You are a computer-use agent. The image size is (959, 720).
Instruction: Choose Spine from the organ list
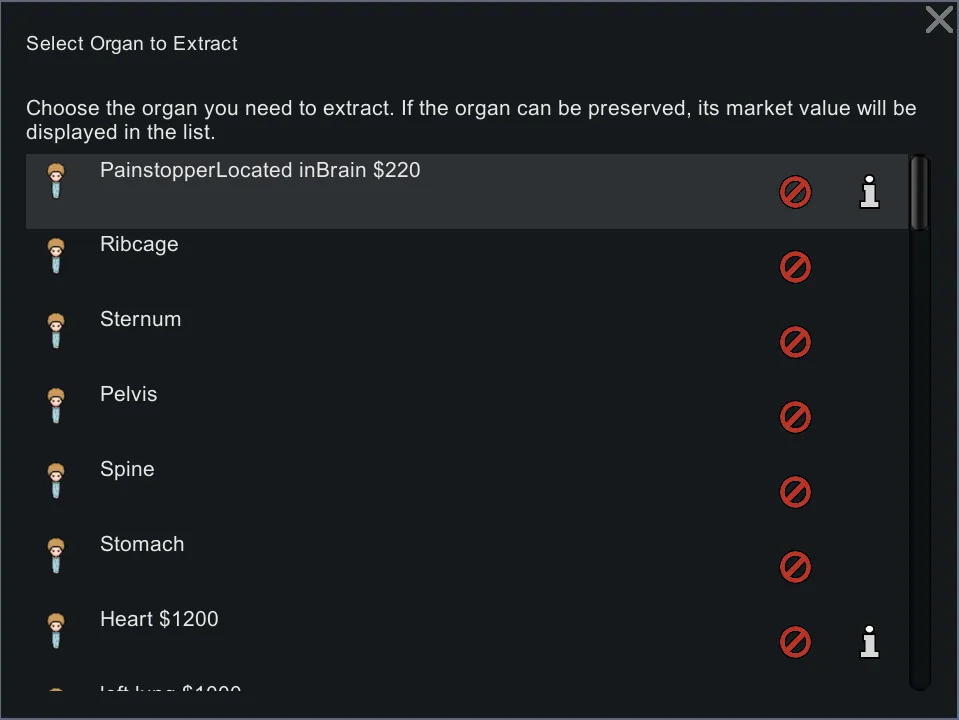click(127, 470)
